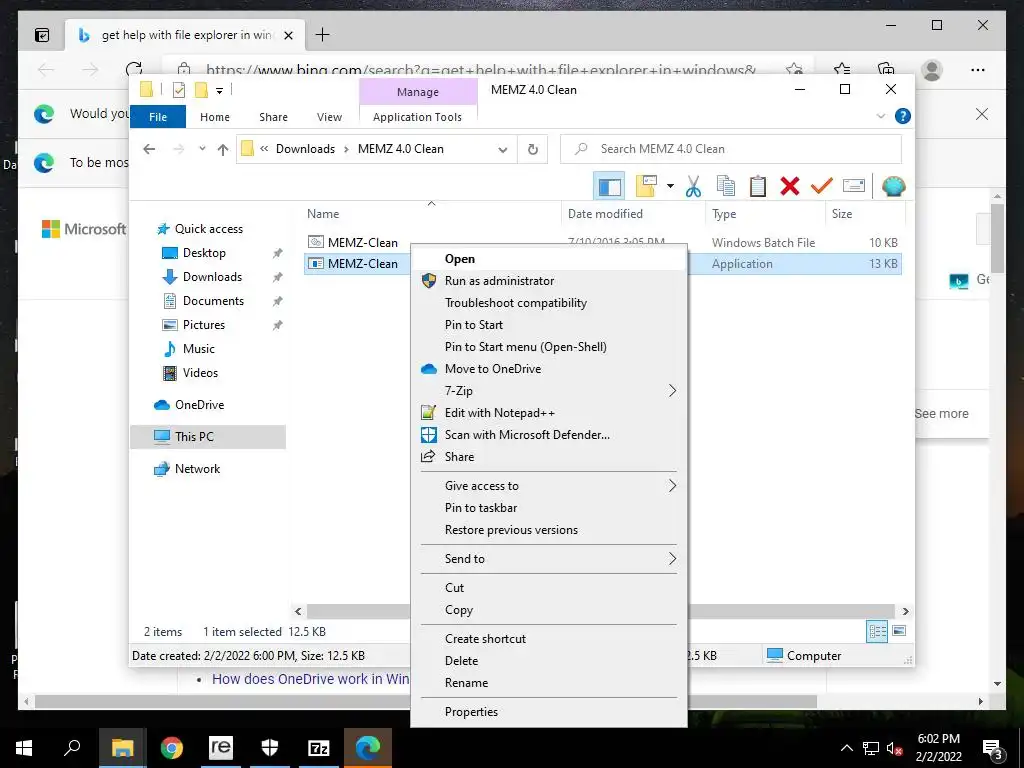This screenshot has height=768, width=1024.
Task: Click the blue Help question mark icon
Action: pos(903,116)
